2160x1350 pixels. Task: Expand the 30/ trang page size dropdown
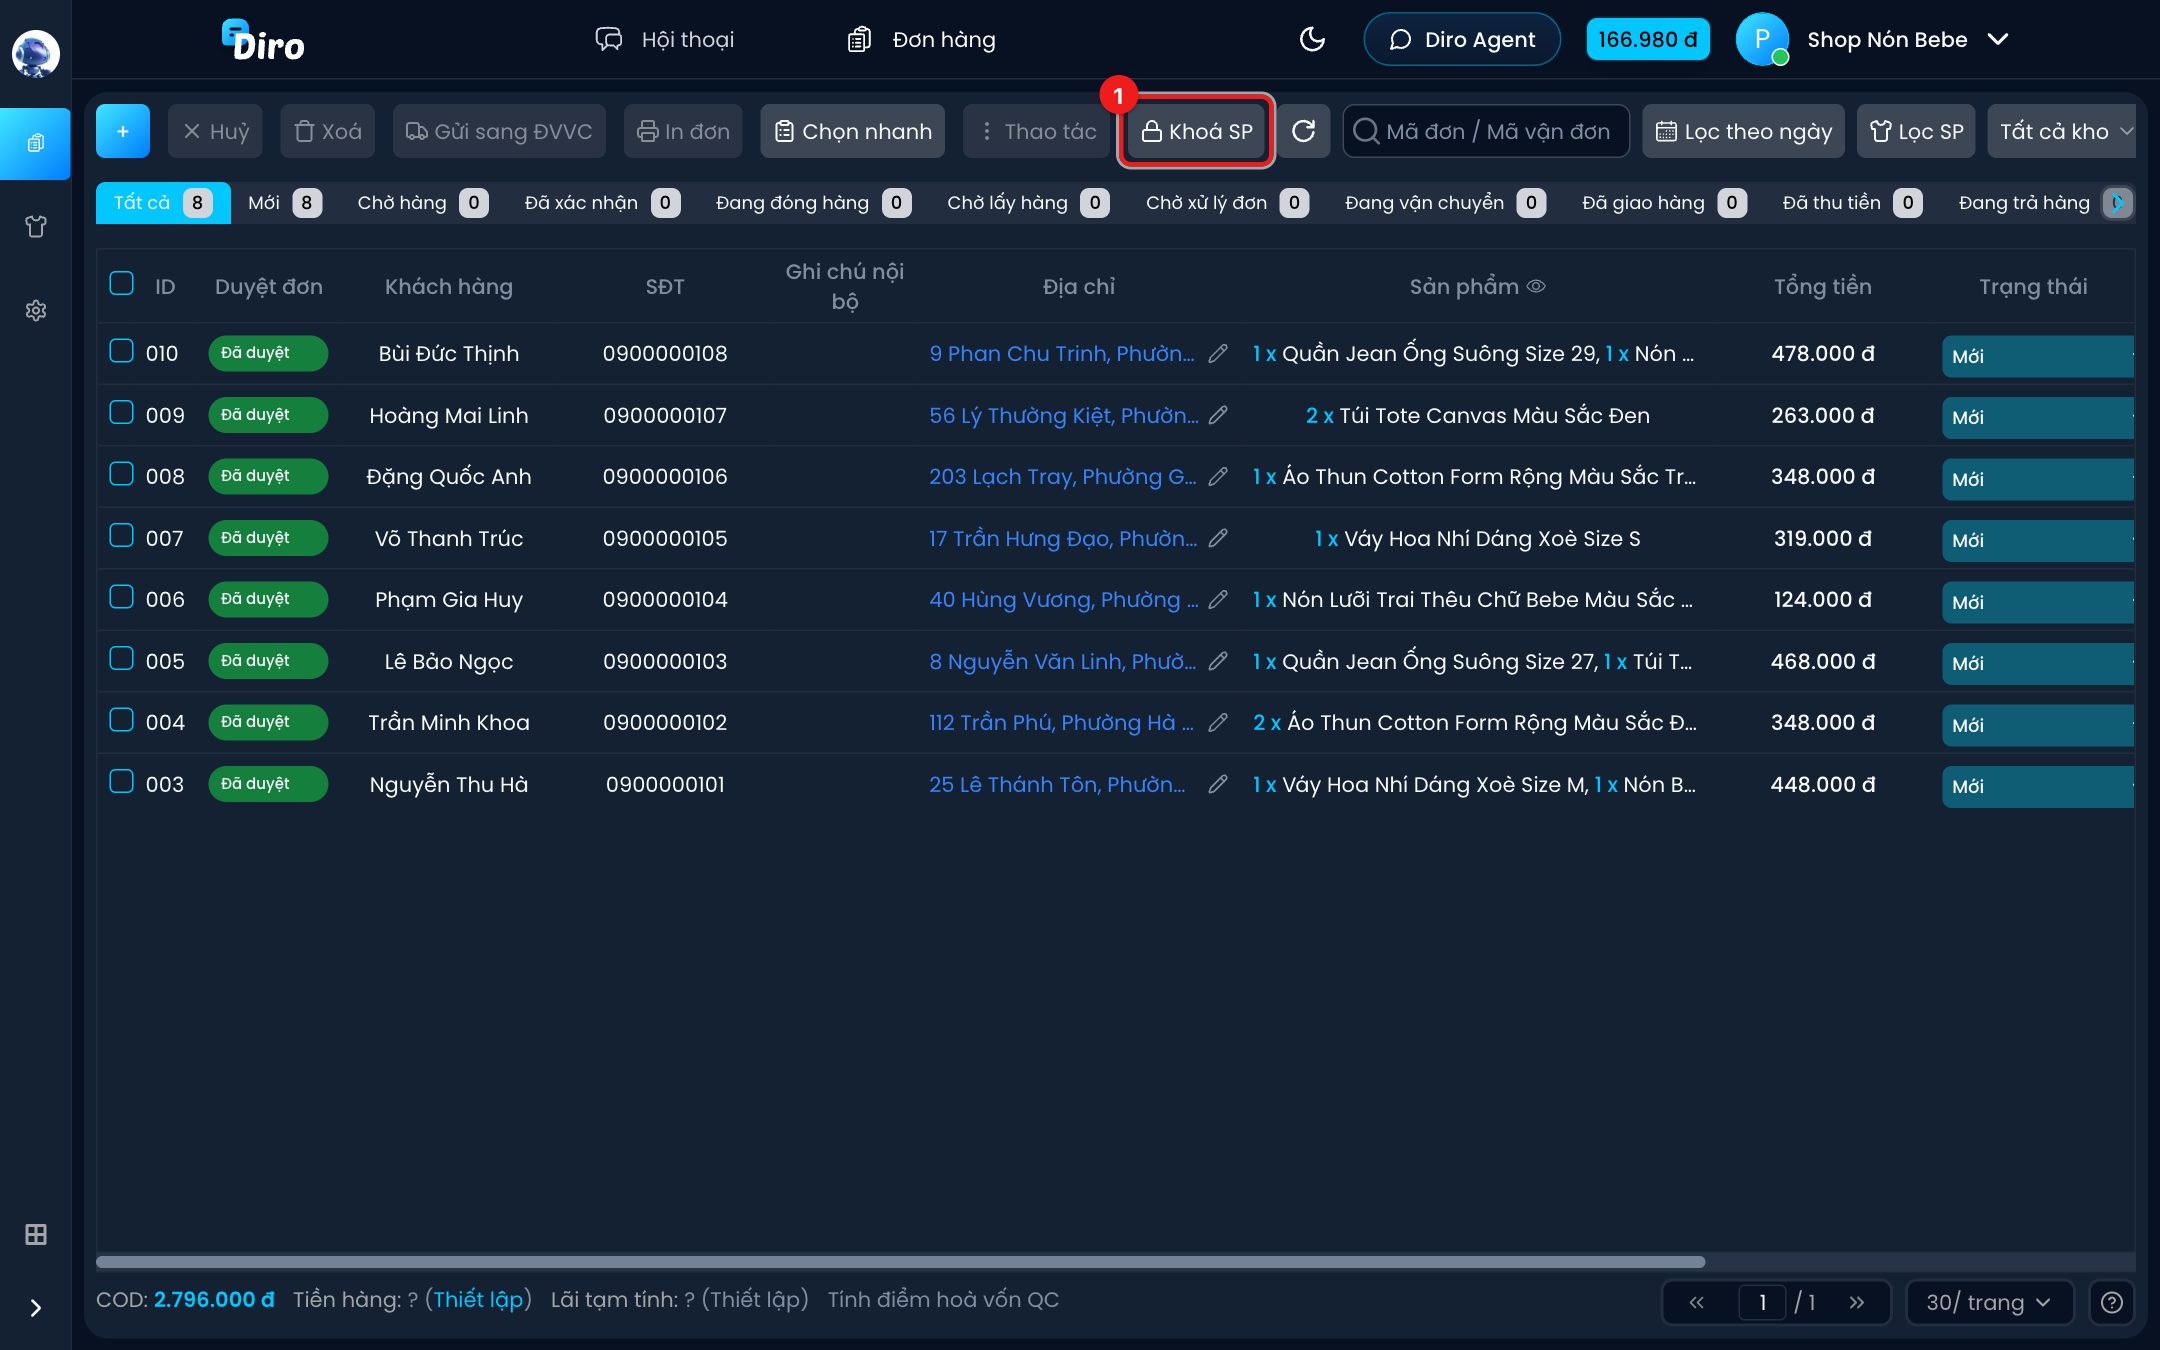pos(1988,1303)
